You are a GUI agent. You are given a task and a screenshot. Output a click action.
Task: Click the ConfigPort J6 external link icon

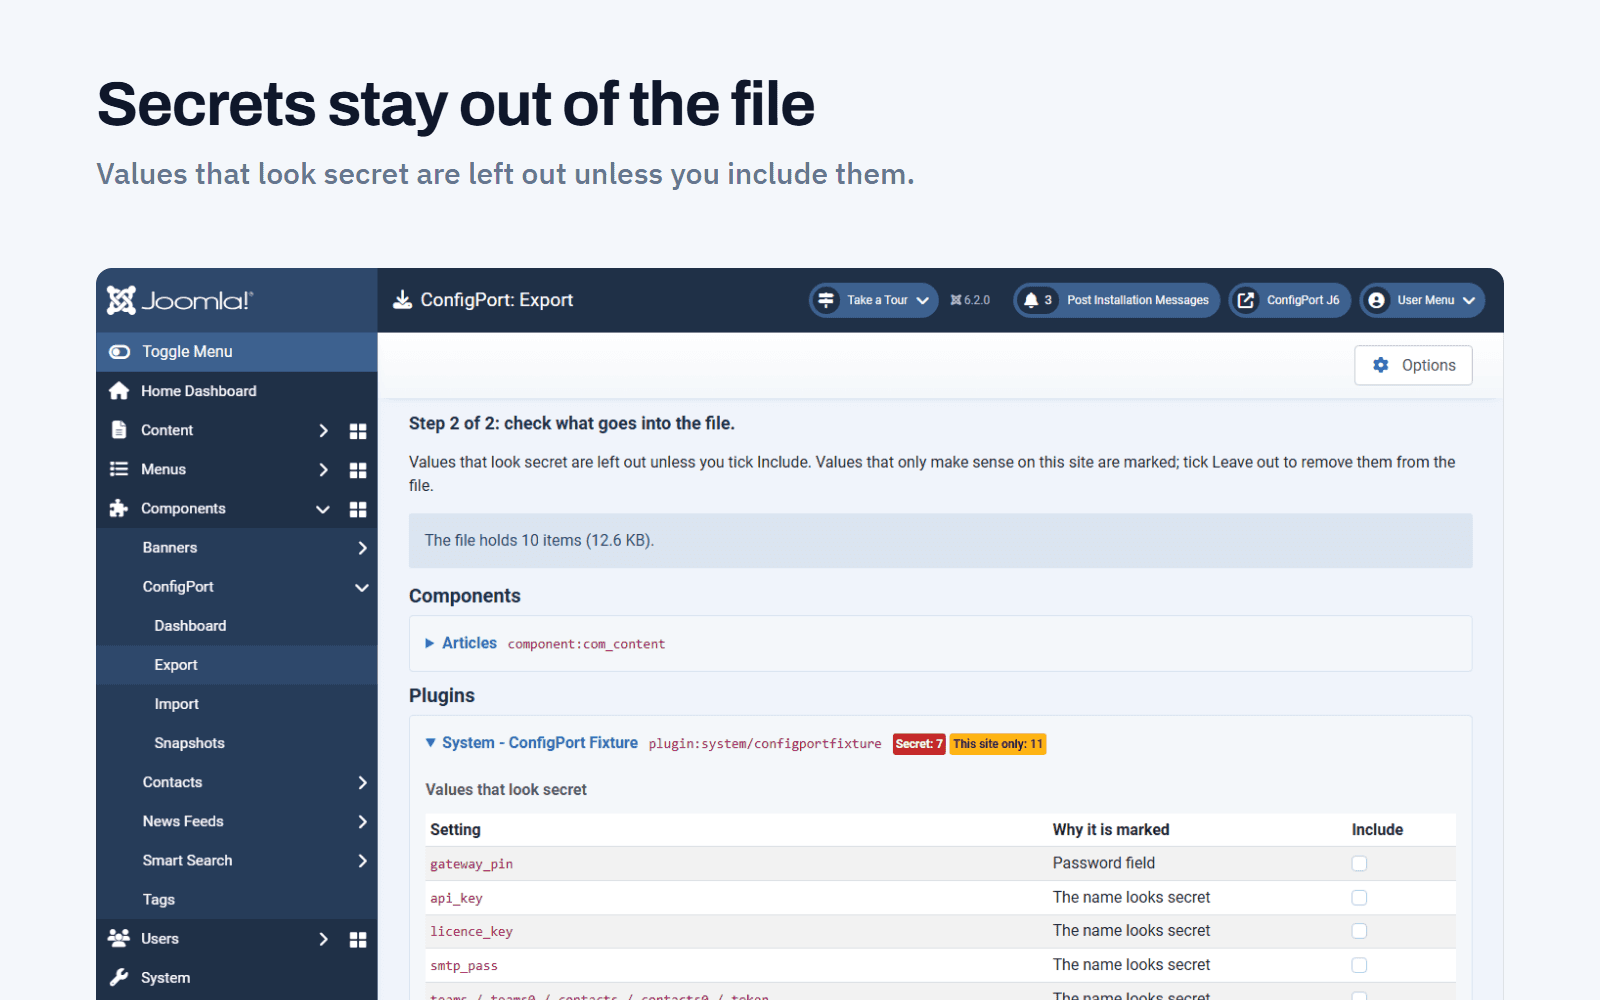[x=1246, y=300]
